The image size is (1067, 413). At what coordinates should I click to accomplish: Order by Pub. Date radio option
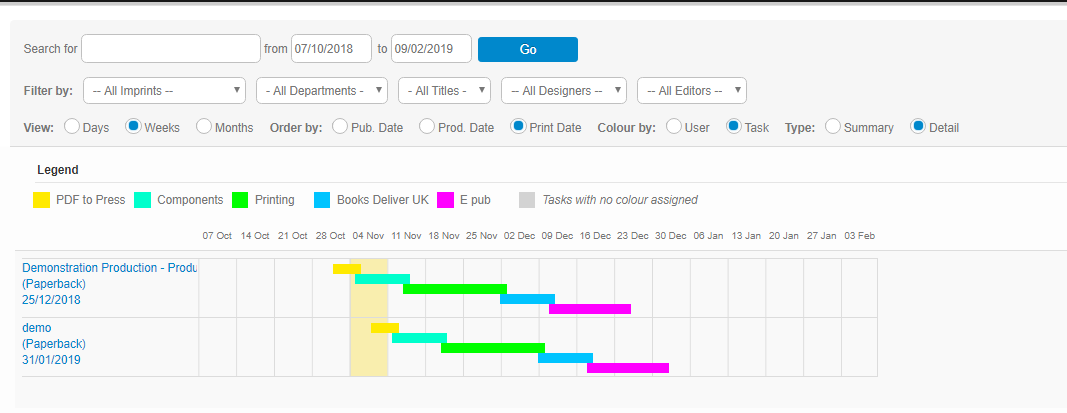(x=339, y=127)
